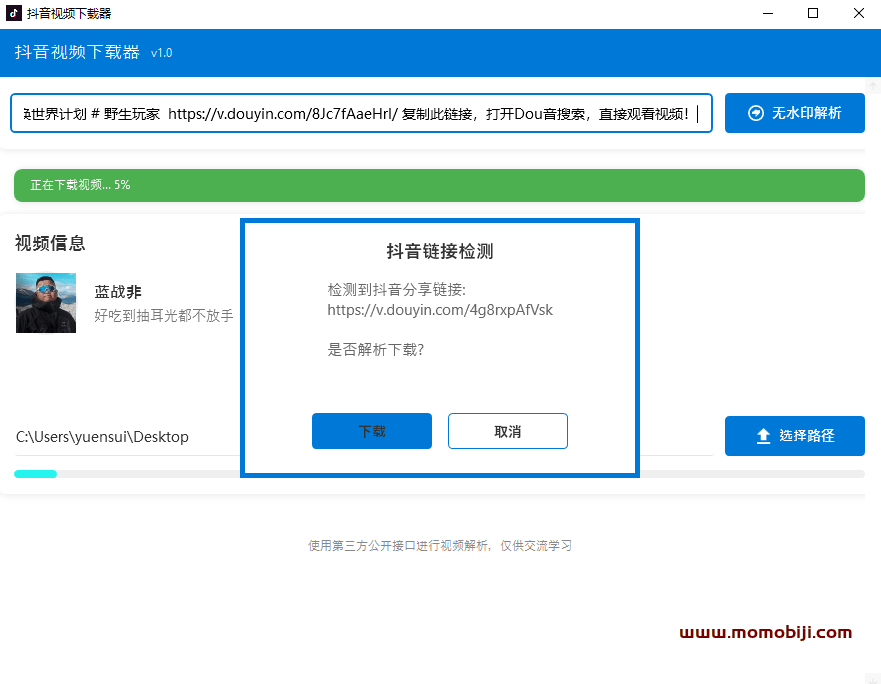Viewport: 881px width, 684px height.
Task: Click the 是否解析下载? prompt text
Action: (x=375, y=350)
